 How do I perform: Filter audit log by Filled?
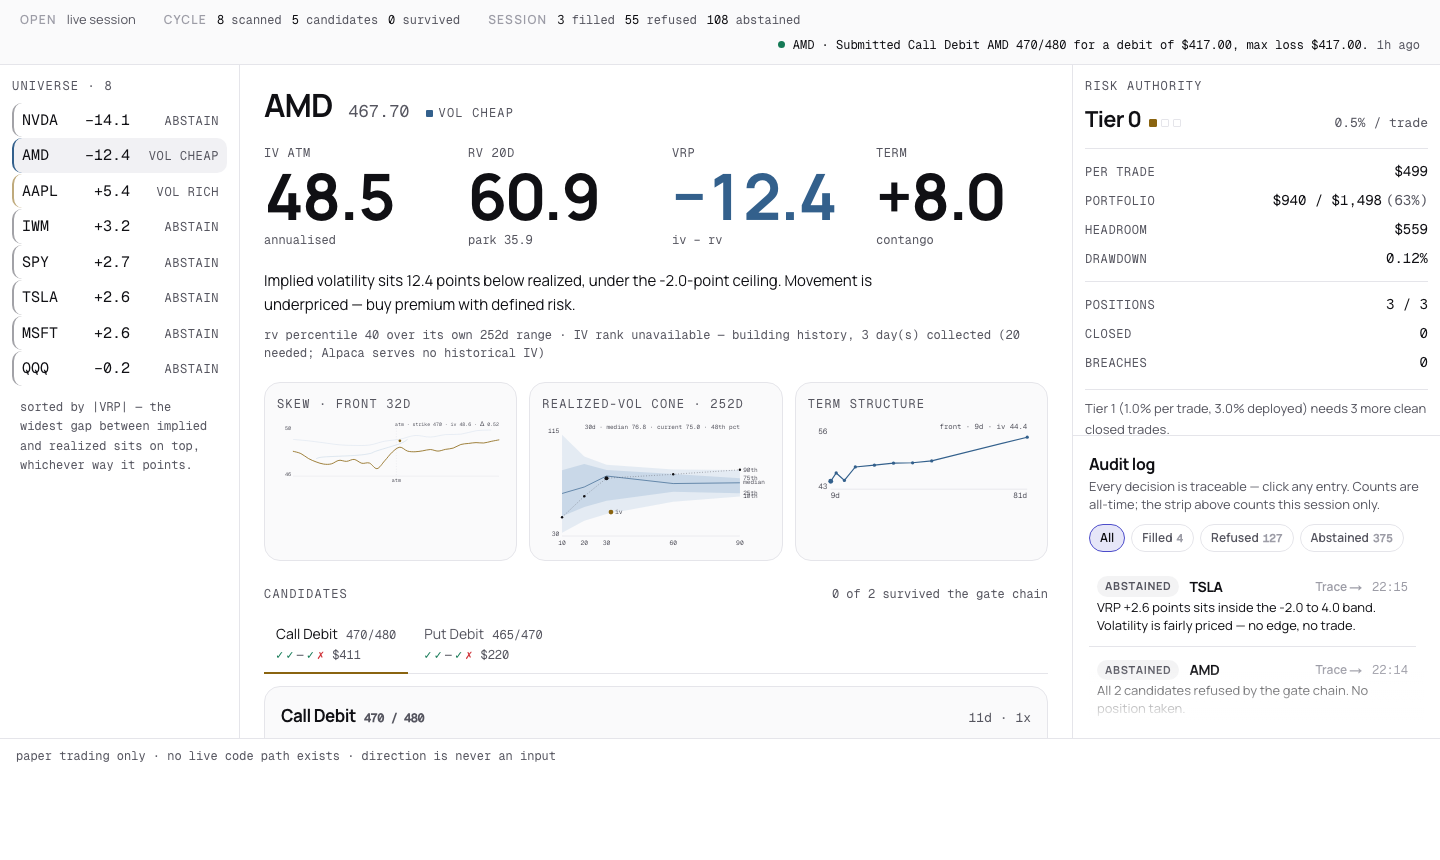point(1162,538)
